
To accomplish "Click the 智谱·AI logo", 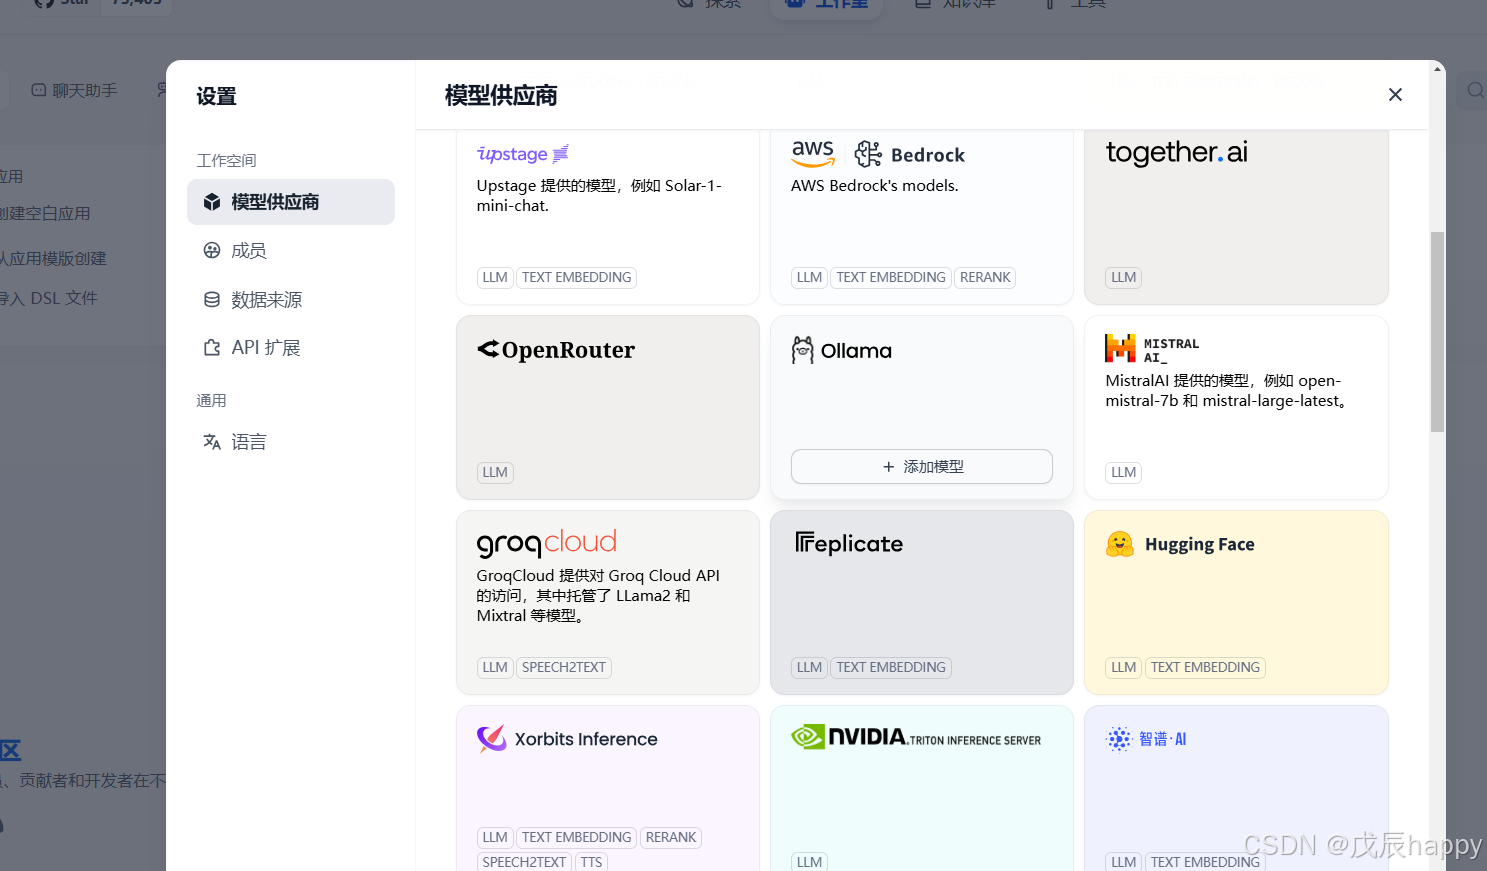I will [x=1146, y=739].
